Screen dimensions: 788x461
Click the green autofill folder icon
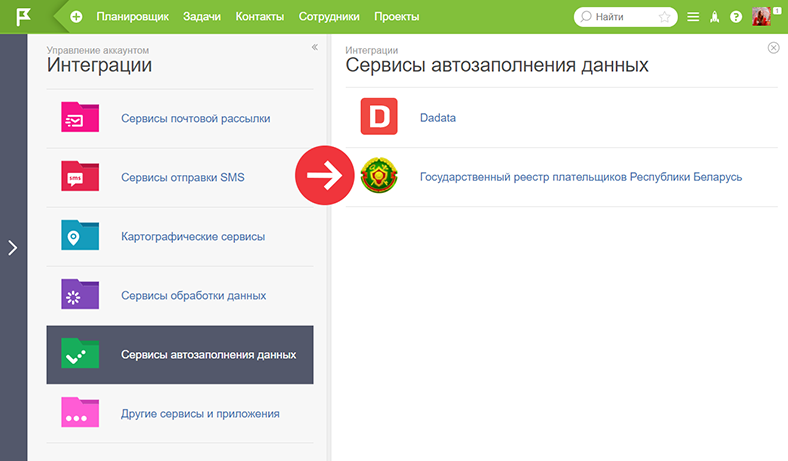point(80,353)
